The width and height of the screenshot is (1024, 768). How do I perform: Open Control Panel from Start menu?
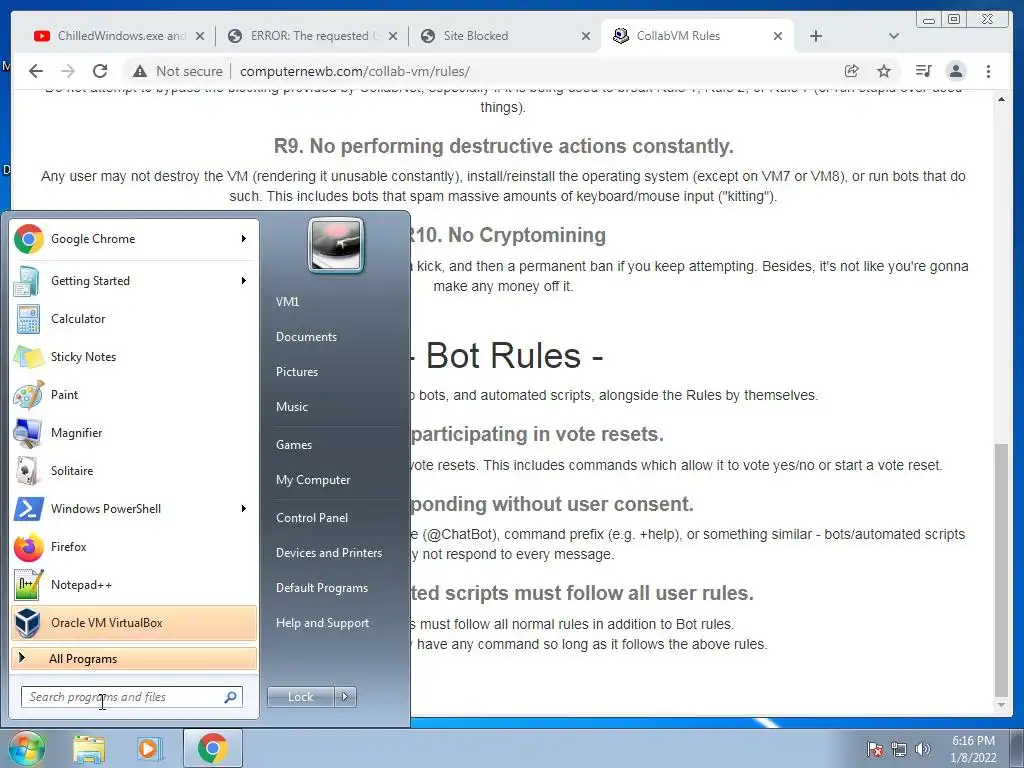pyautogui.click(x=312, y=518)
